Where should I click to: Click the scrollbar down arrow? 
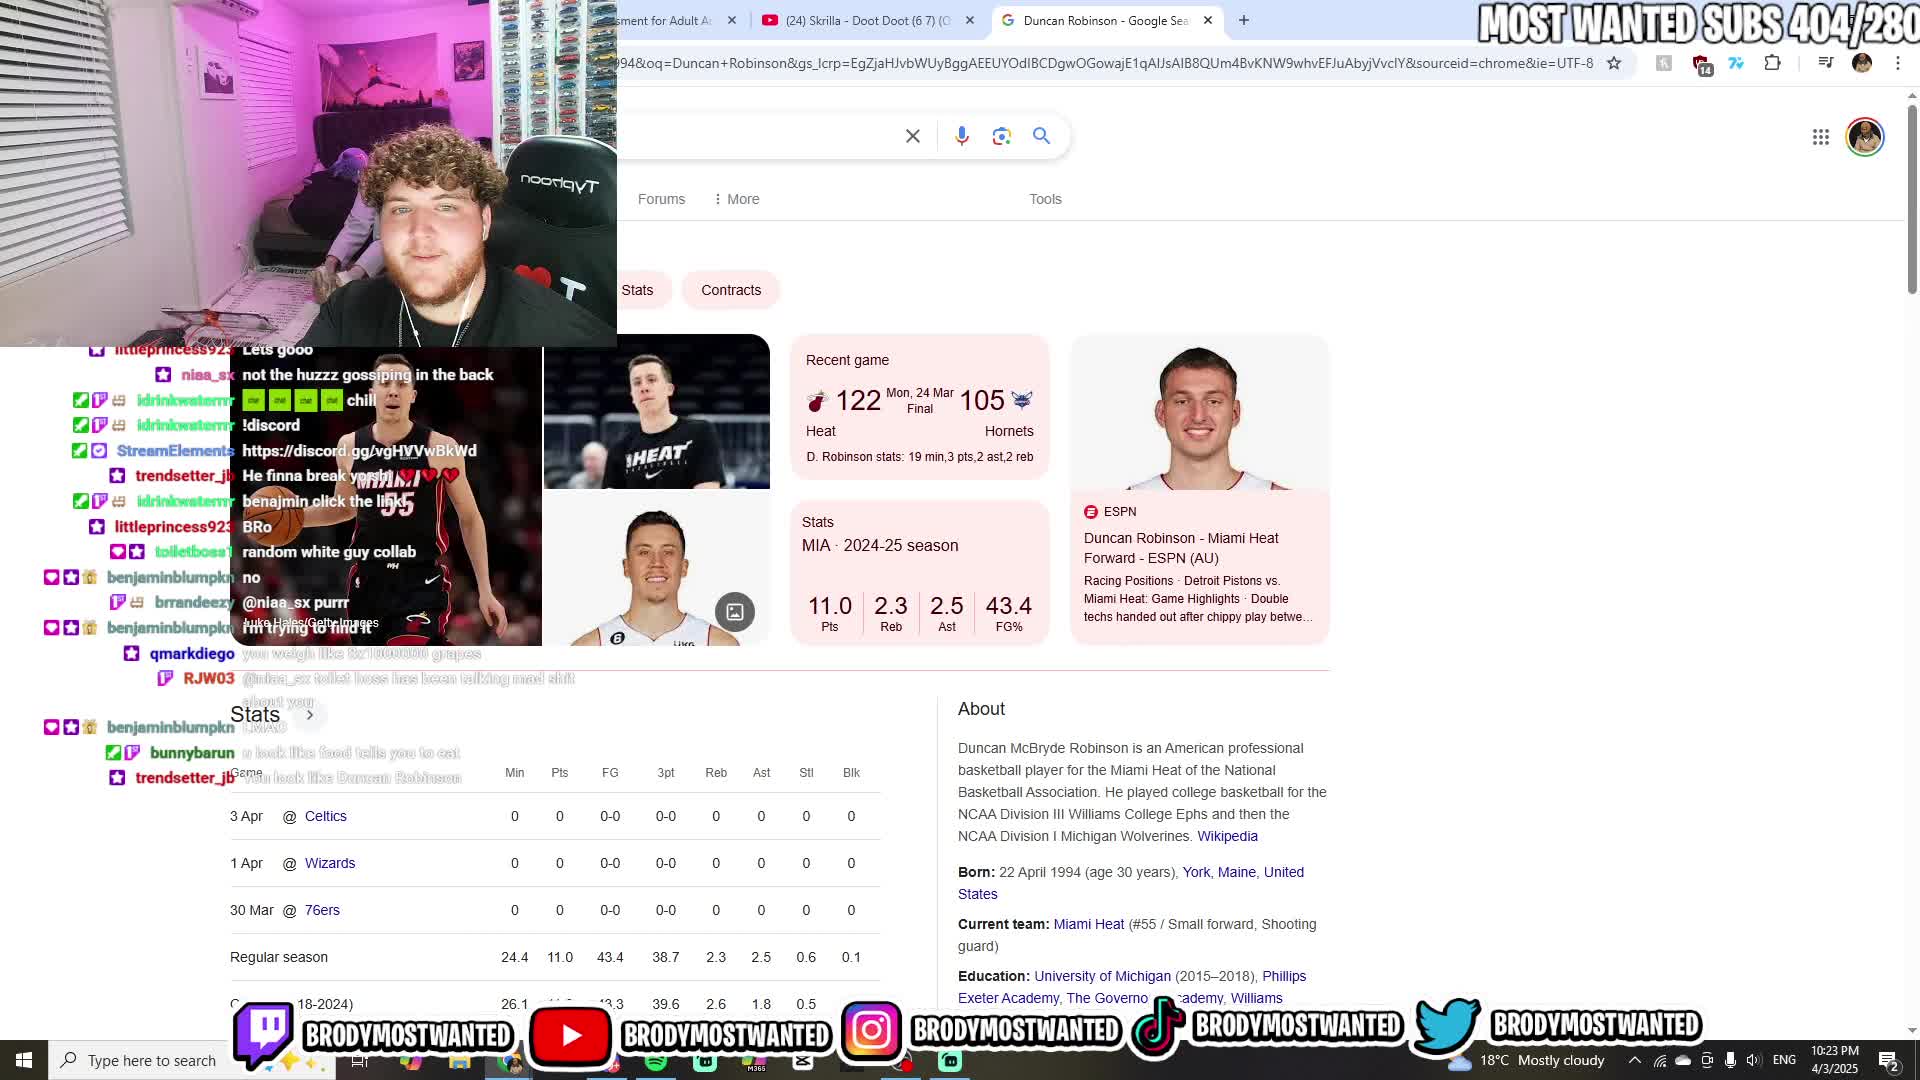click(x=1912, y=1030)
